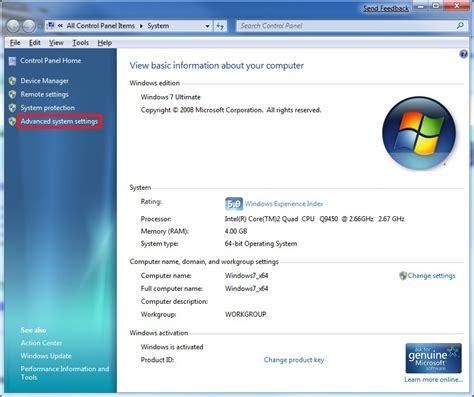Click All Control Panel Items in breadcrumb
The width and height of the screenshot is (474, 397).
pos(101,26)
